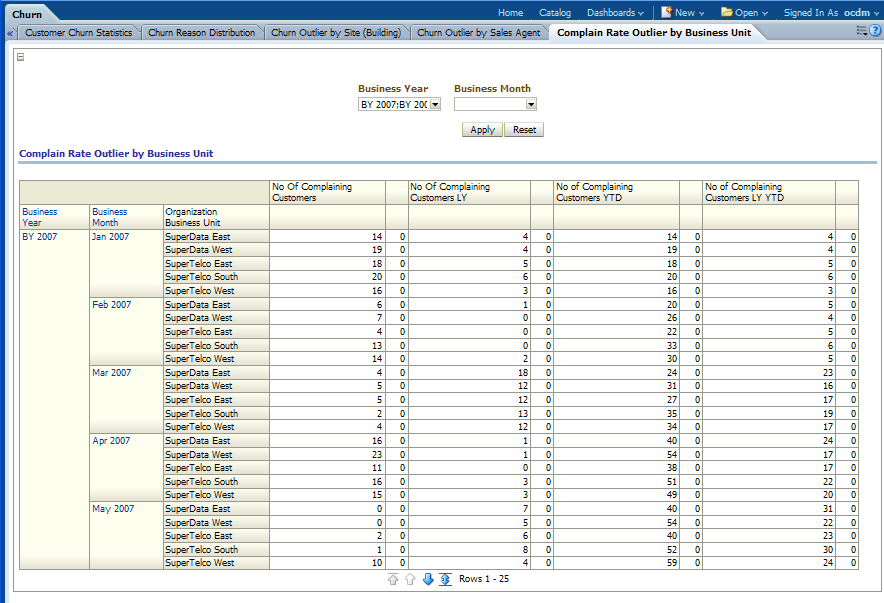Open the page options list icon
This screenshot has height=603, width=884.
click(861, 32)
